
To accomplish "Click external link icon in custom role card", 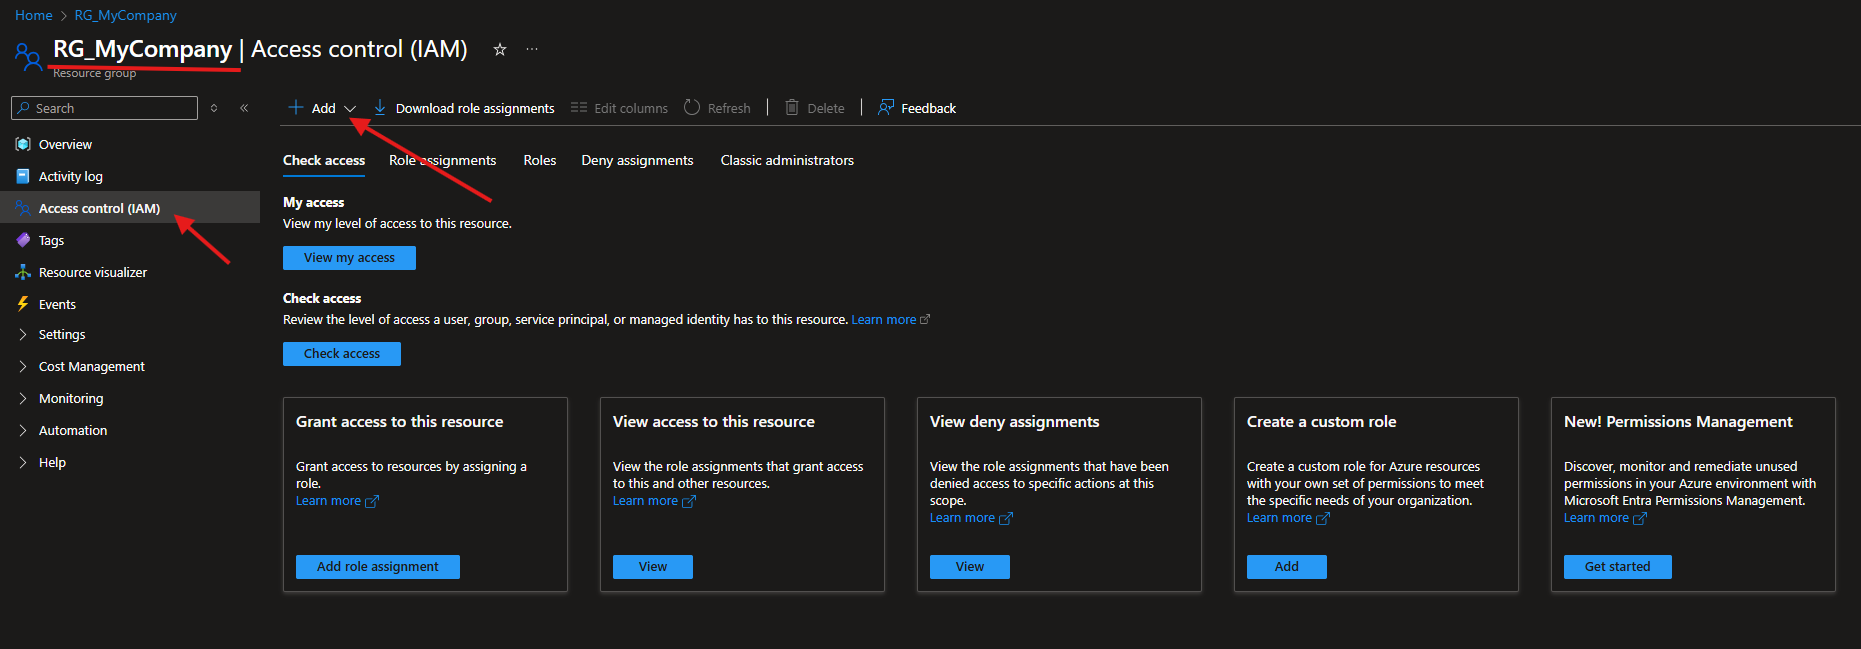I will coord(1323,518).
